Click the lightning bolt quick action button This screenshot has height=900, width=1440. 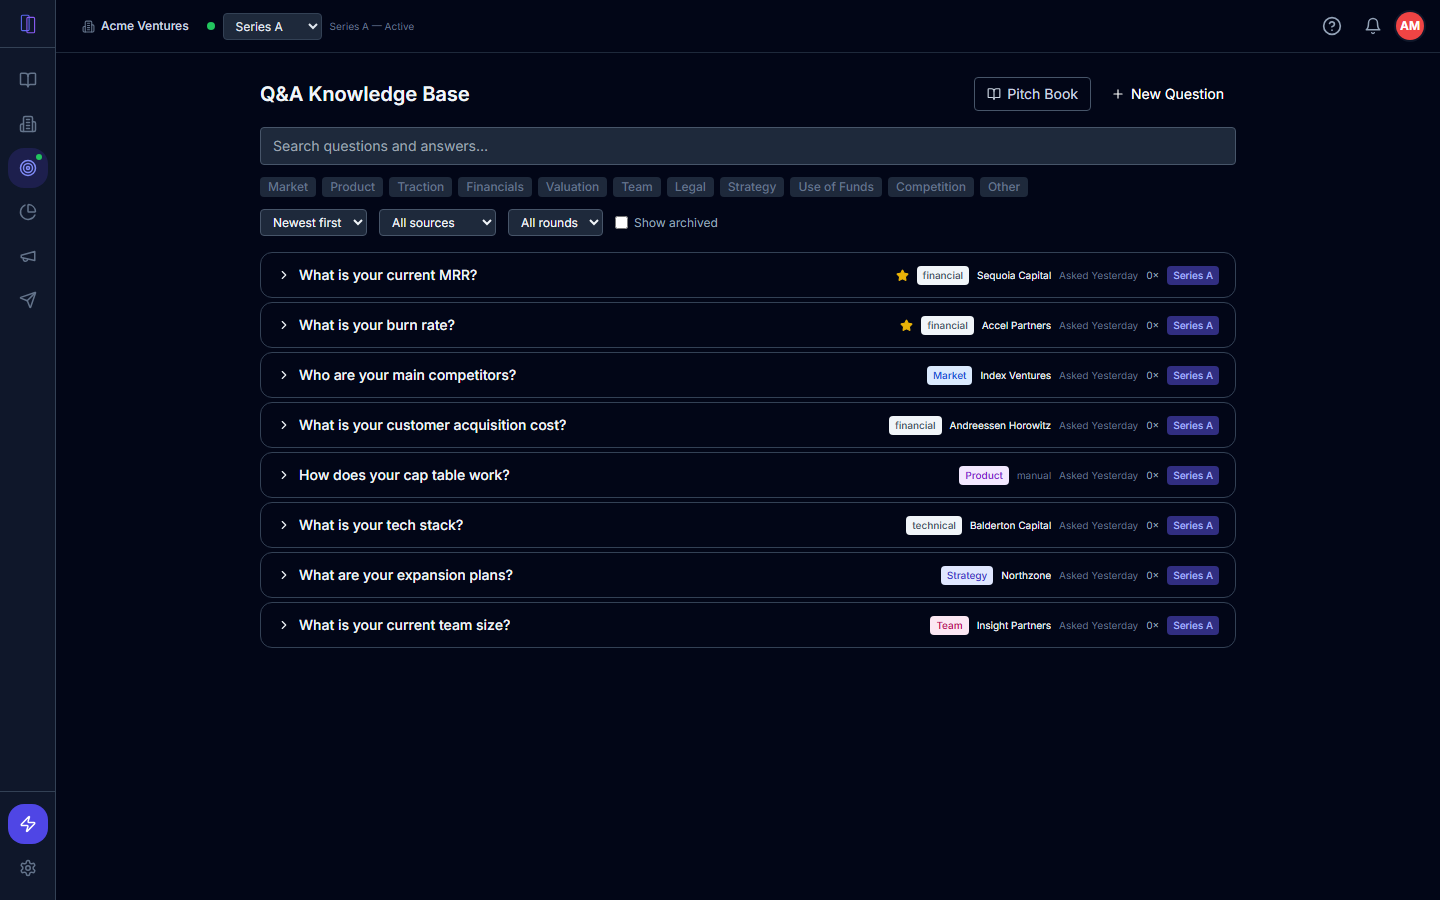[x=28, y=824]
